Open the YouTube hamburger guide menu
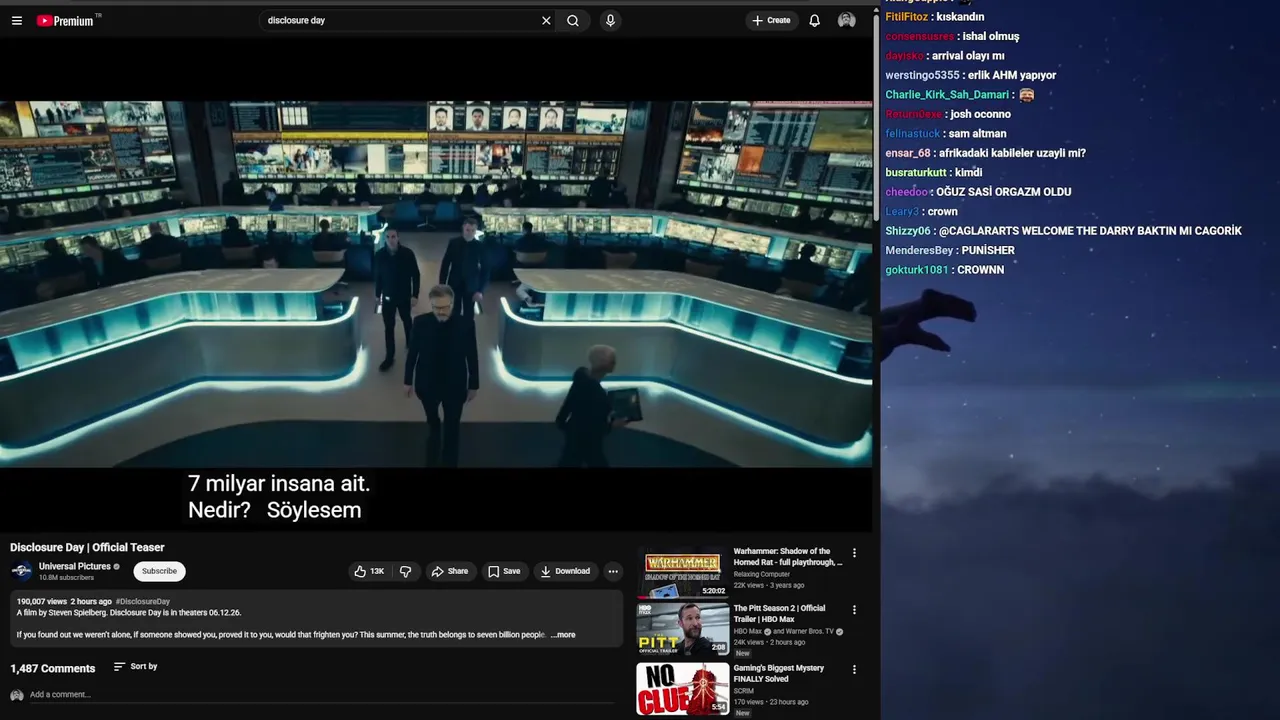Screen dimensions: 1280x720 (17, 20)
